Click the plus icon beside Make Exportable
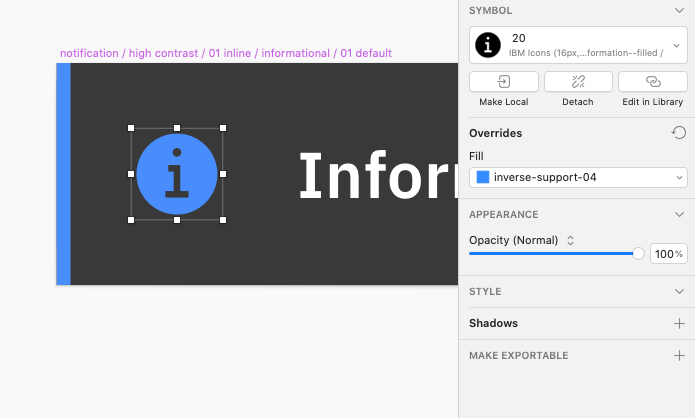 (x=679, y=355)
